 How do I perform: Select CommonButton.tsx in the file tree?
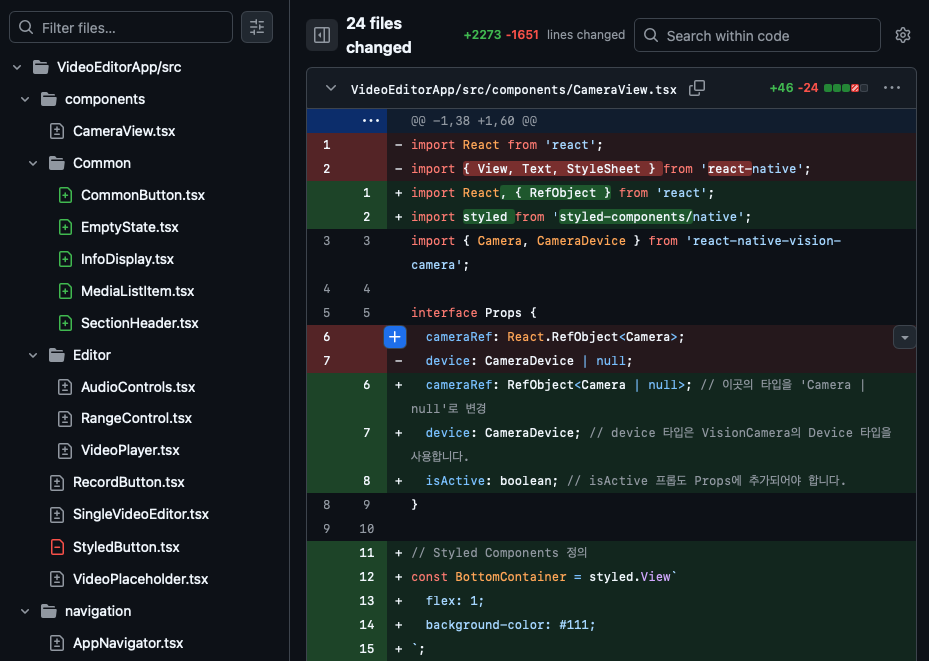143,195
